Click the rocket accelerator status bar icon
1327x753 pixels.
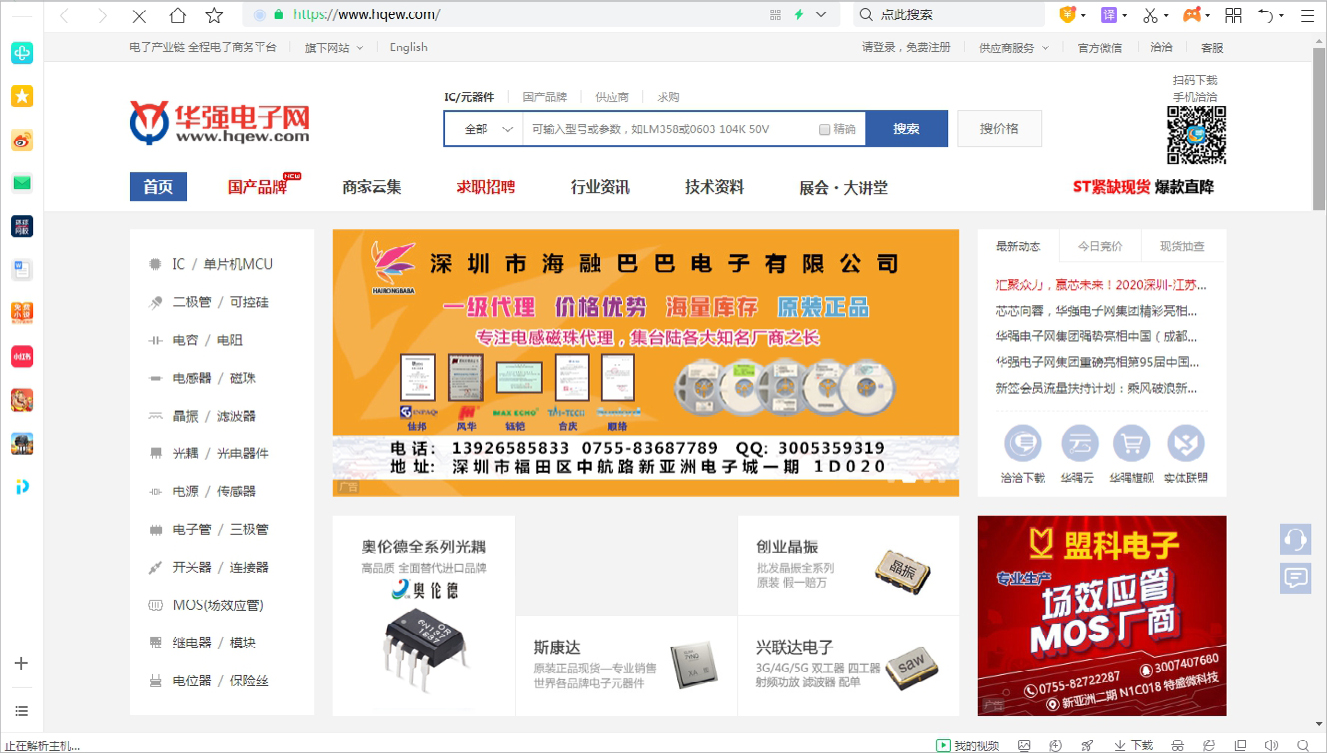(1087, 745)
